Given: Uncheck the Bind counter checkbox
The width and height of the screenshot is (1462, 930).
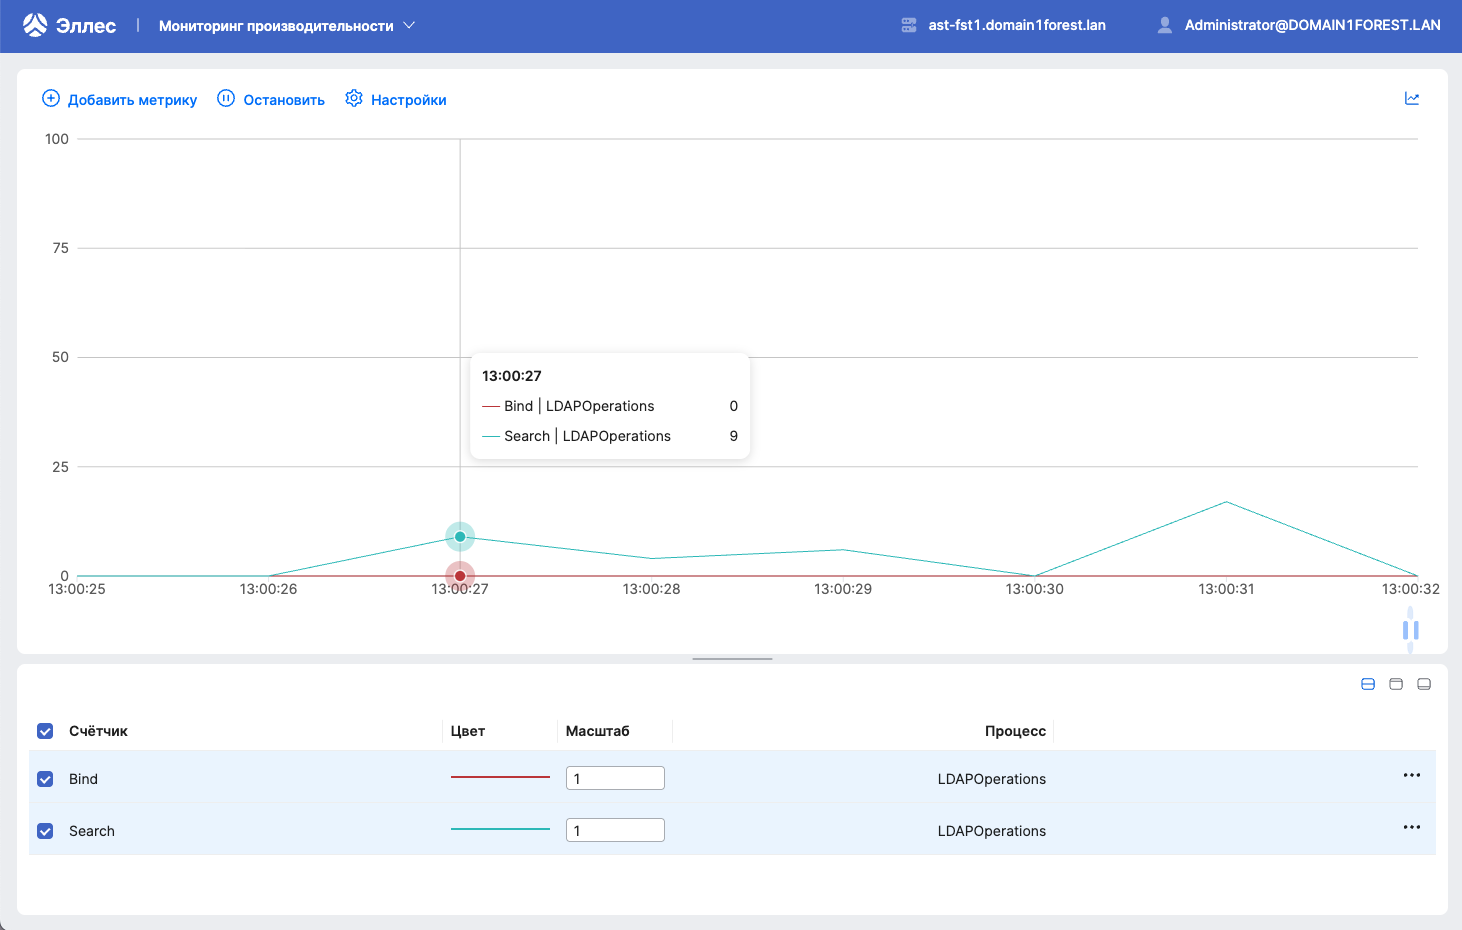Looking at the screenshot, I should (x=44, y=778).
